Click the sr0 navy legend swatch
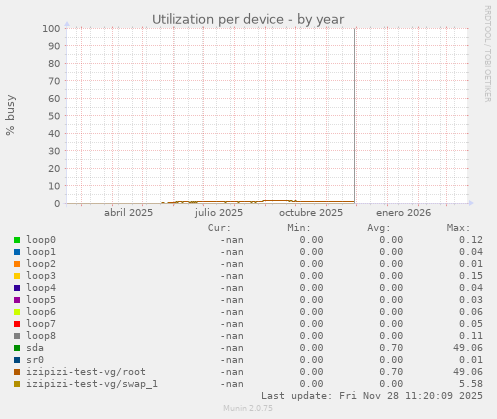497x419 pixels. pos(17,360)
